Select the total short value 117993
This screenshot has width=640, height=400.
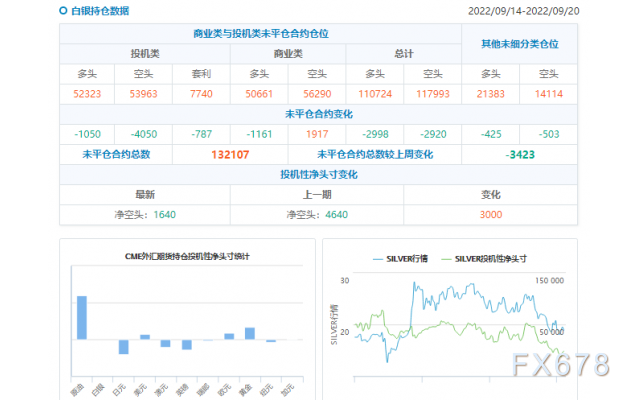tap(433, 94)
